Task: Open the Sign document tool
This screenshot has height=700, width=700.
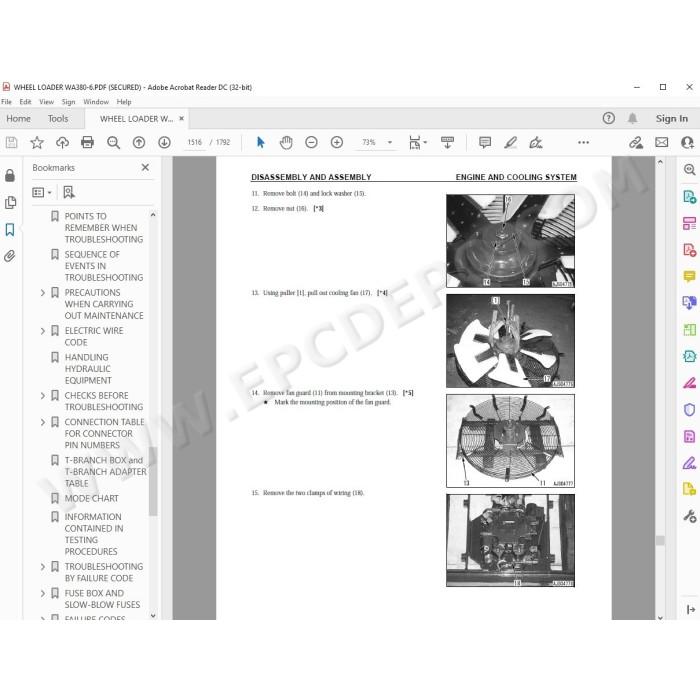Action: 536,142
